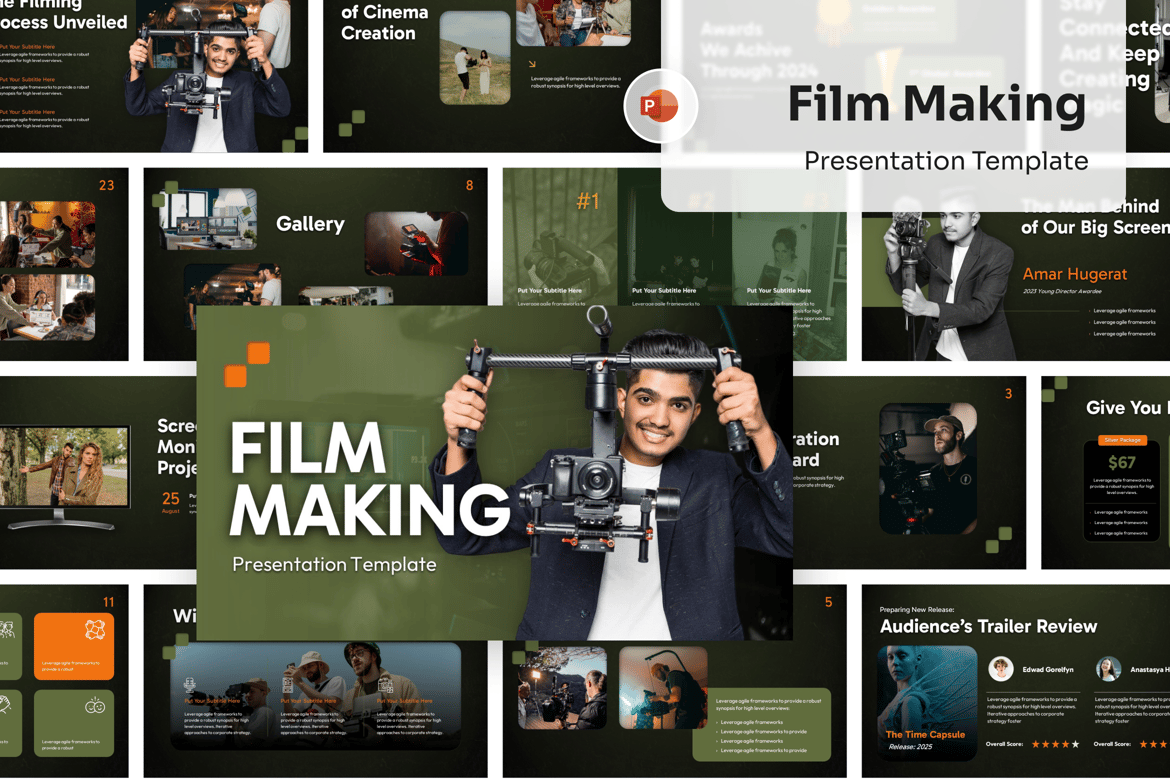
Task: Click "Preparing New Release:" text
Action: coord(916,610)
